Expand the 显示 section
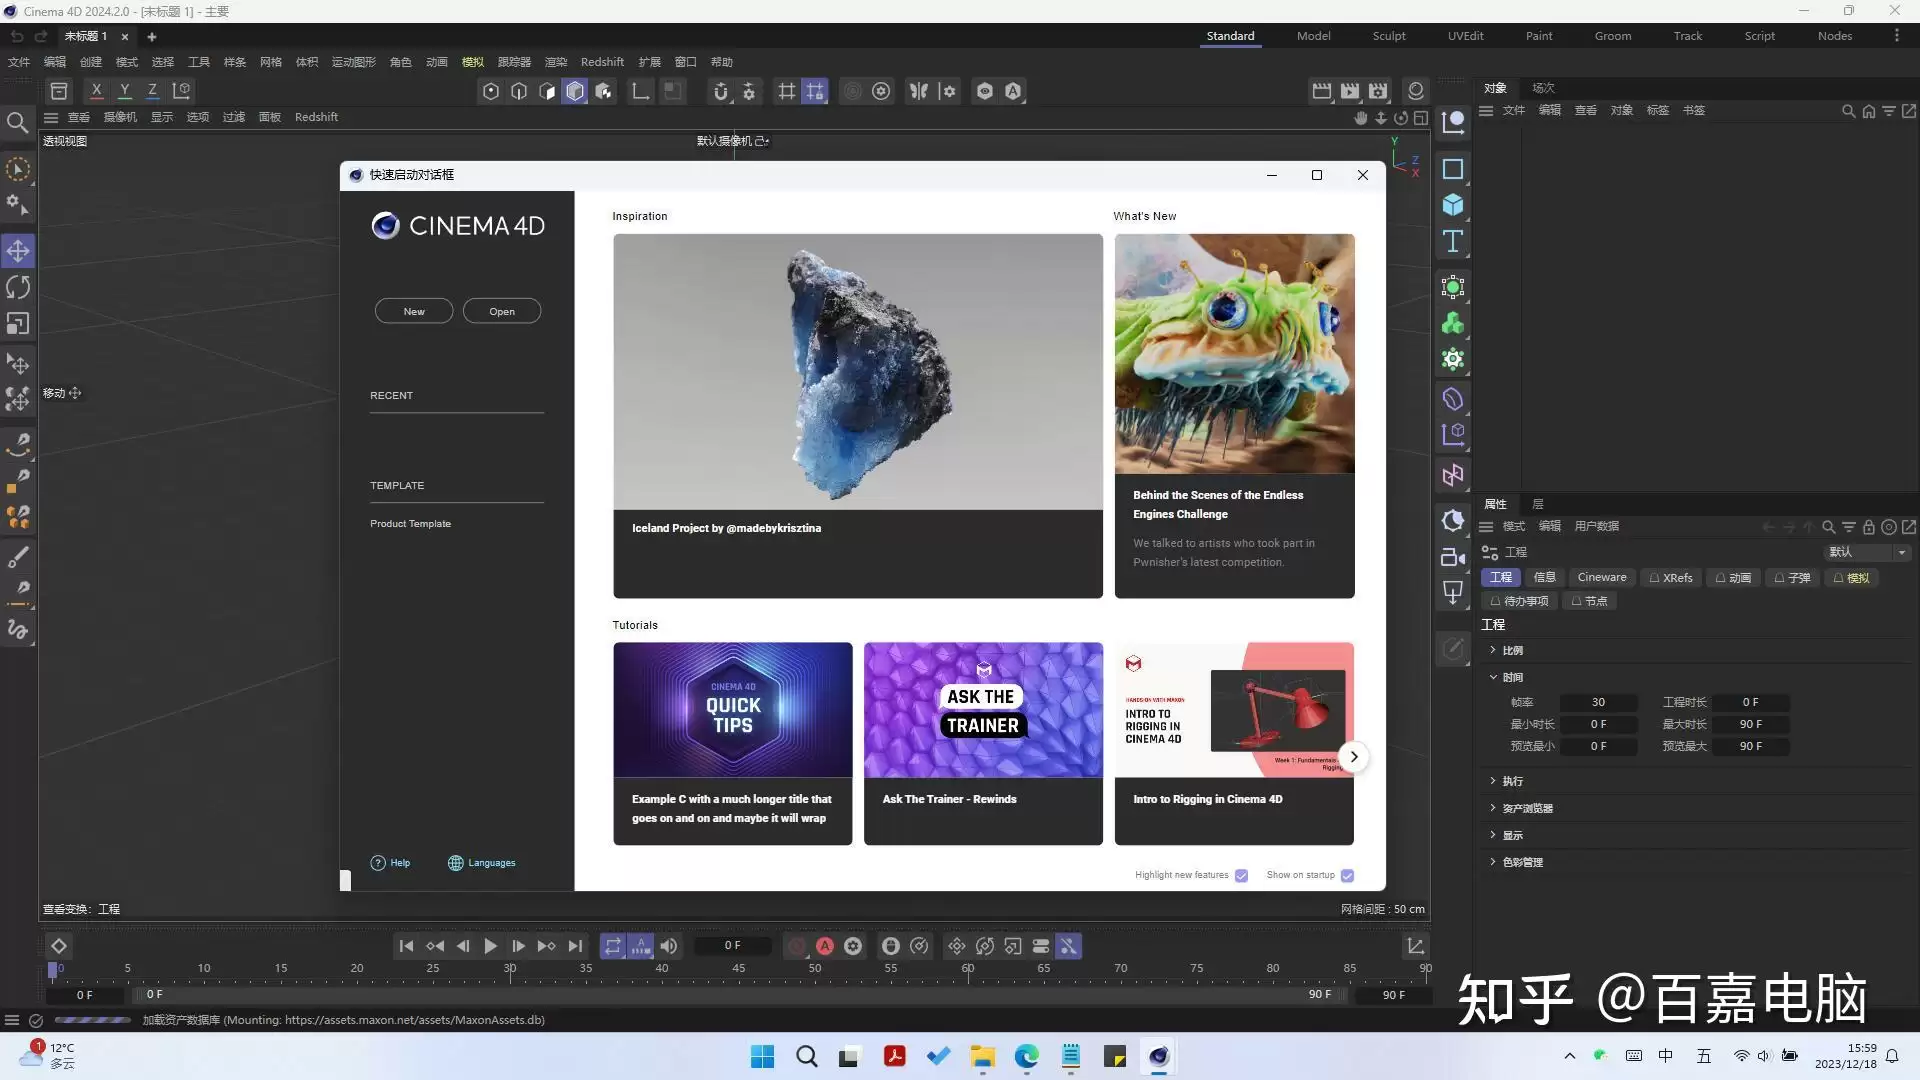 [x=1493, y=835]
